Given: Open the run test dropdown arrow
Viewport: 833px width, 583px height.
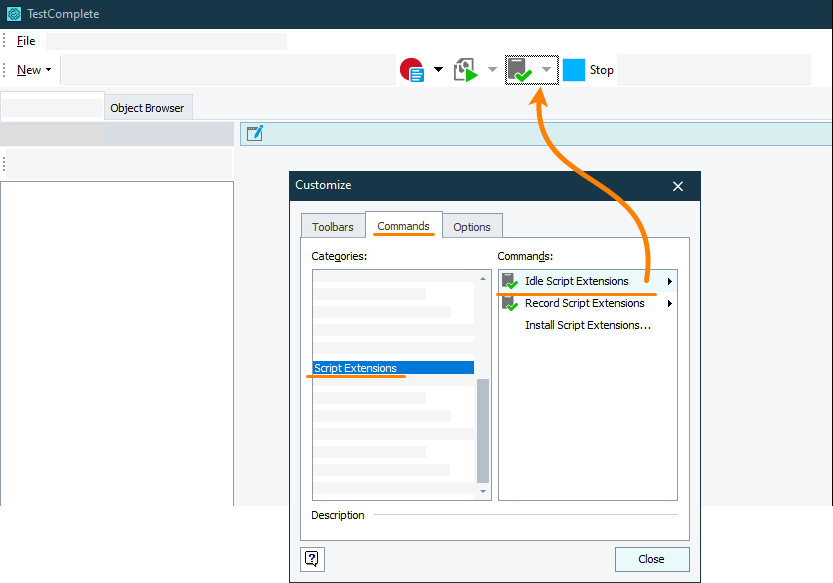Looking at the screenshot, I should (492, 70).
